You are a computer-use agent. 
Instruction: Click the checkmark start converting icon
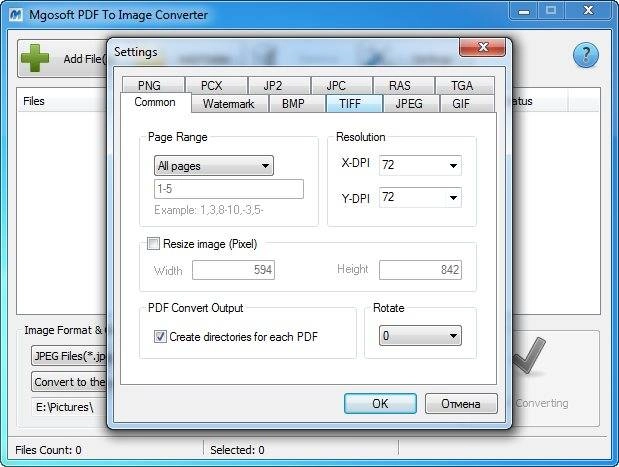529,356
